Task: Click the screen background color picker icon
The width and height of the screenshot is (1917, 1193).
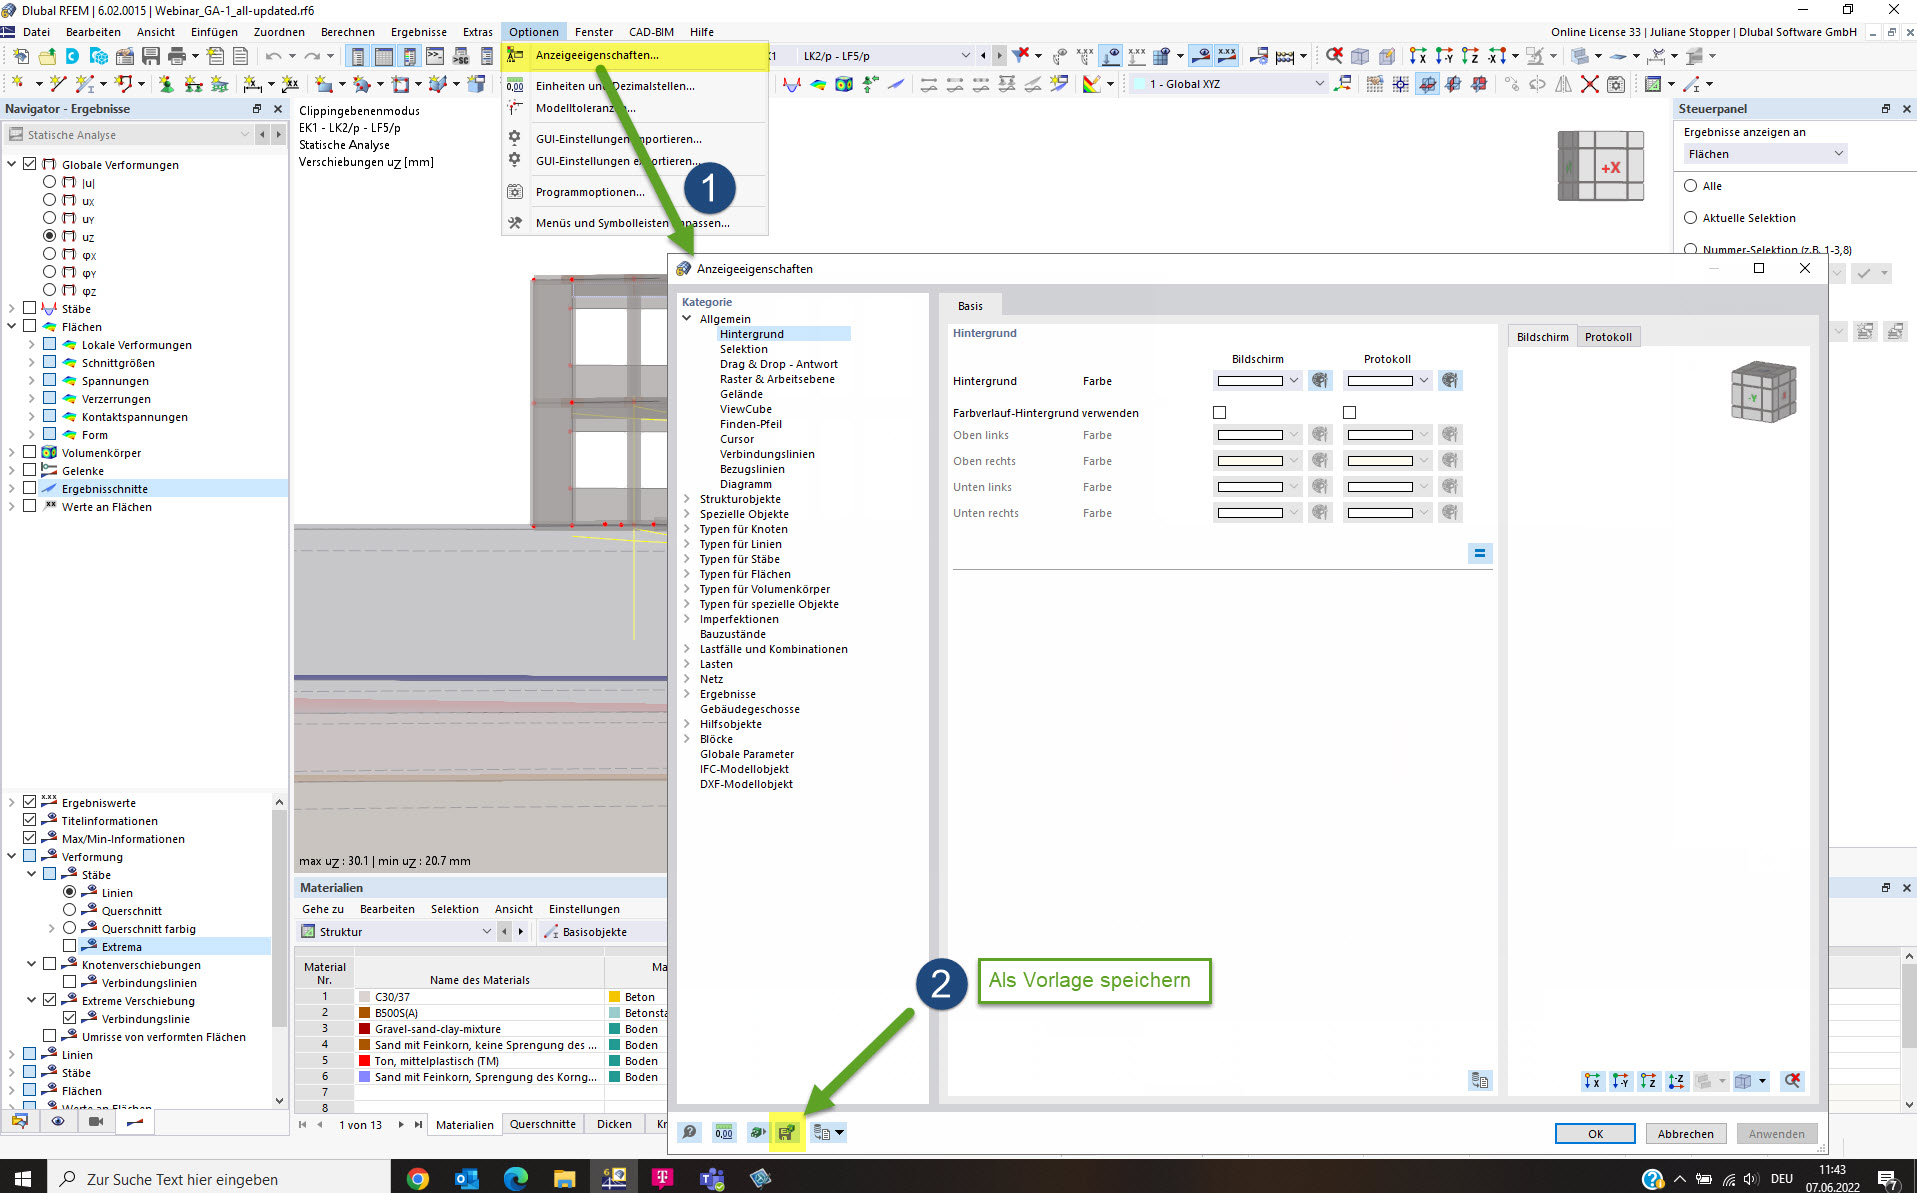Action: [1320, 381]
